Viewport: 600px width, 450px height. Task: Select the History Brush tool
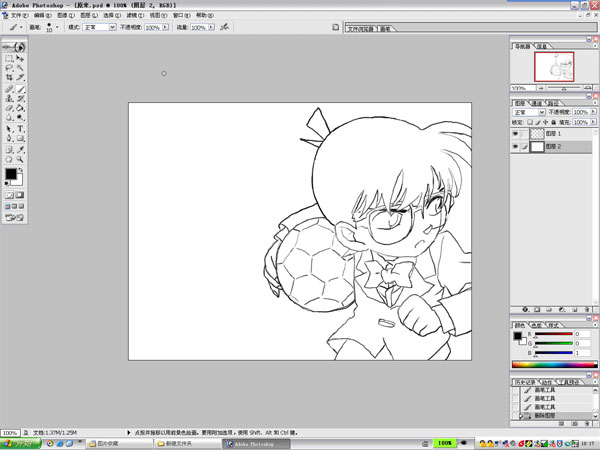point(20,98)
